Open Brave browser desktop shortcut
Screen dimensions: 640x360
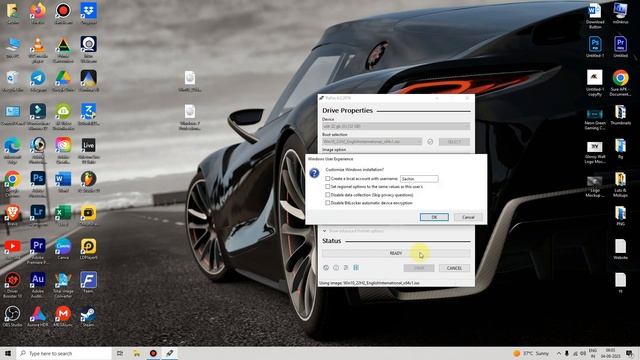pos(13,215)
